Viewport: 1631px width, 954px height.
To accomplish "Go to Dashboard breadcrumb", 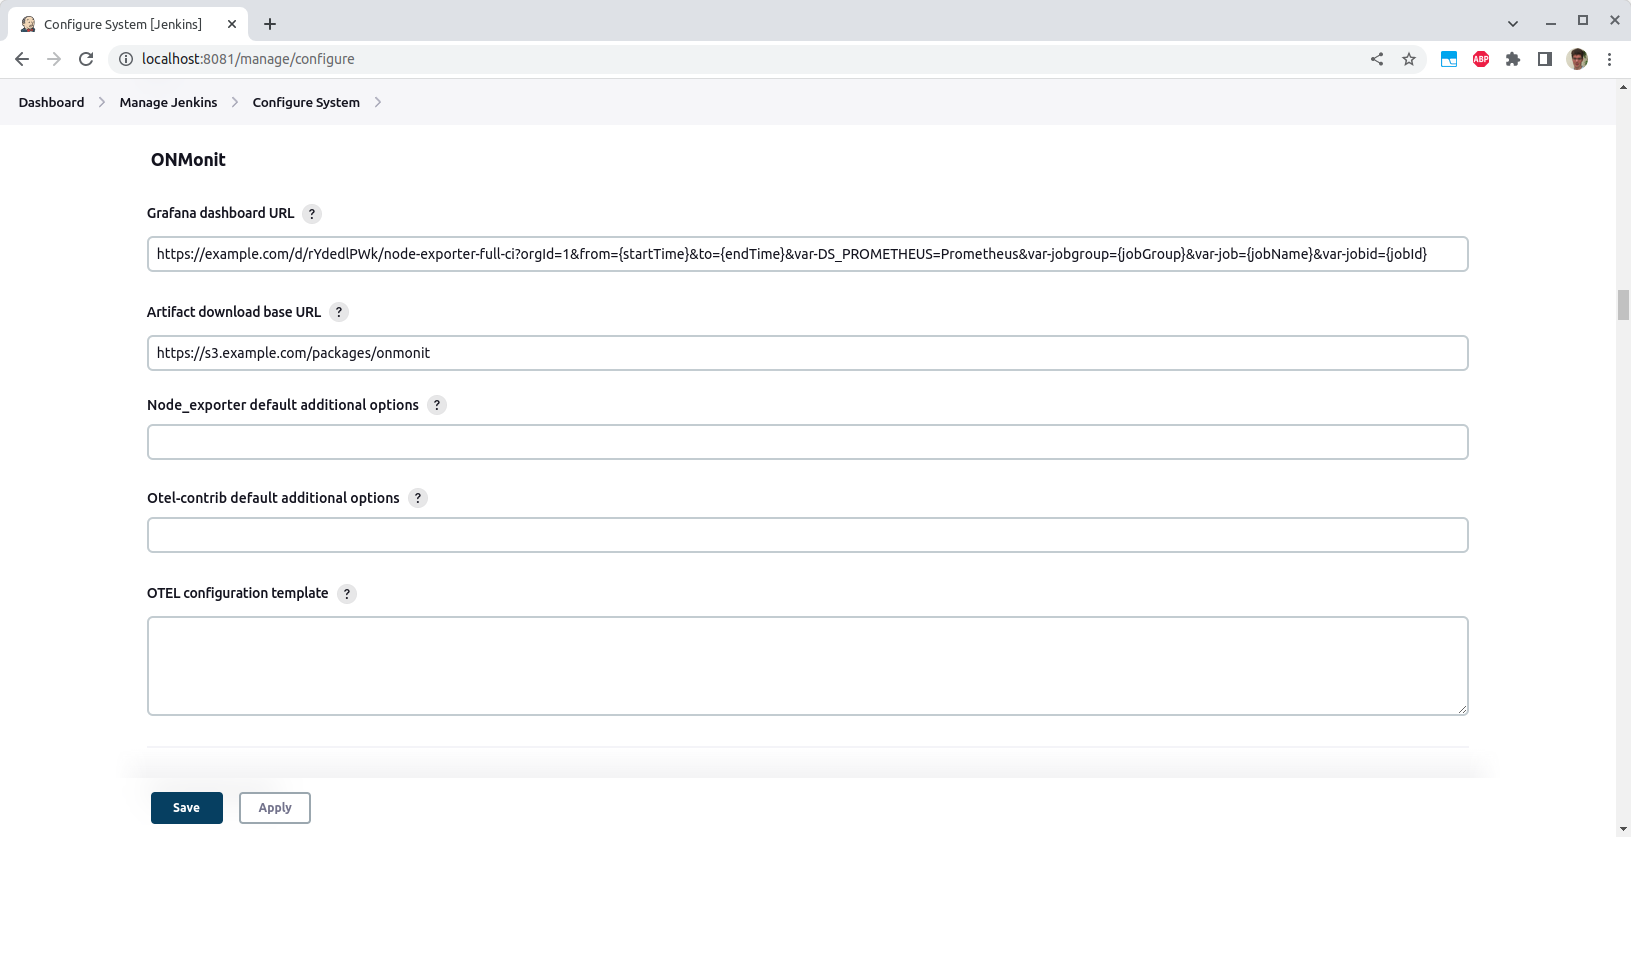I will tap(51, 102).
